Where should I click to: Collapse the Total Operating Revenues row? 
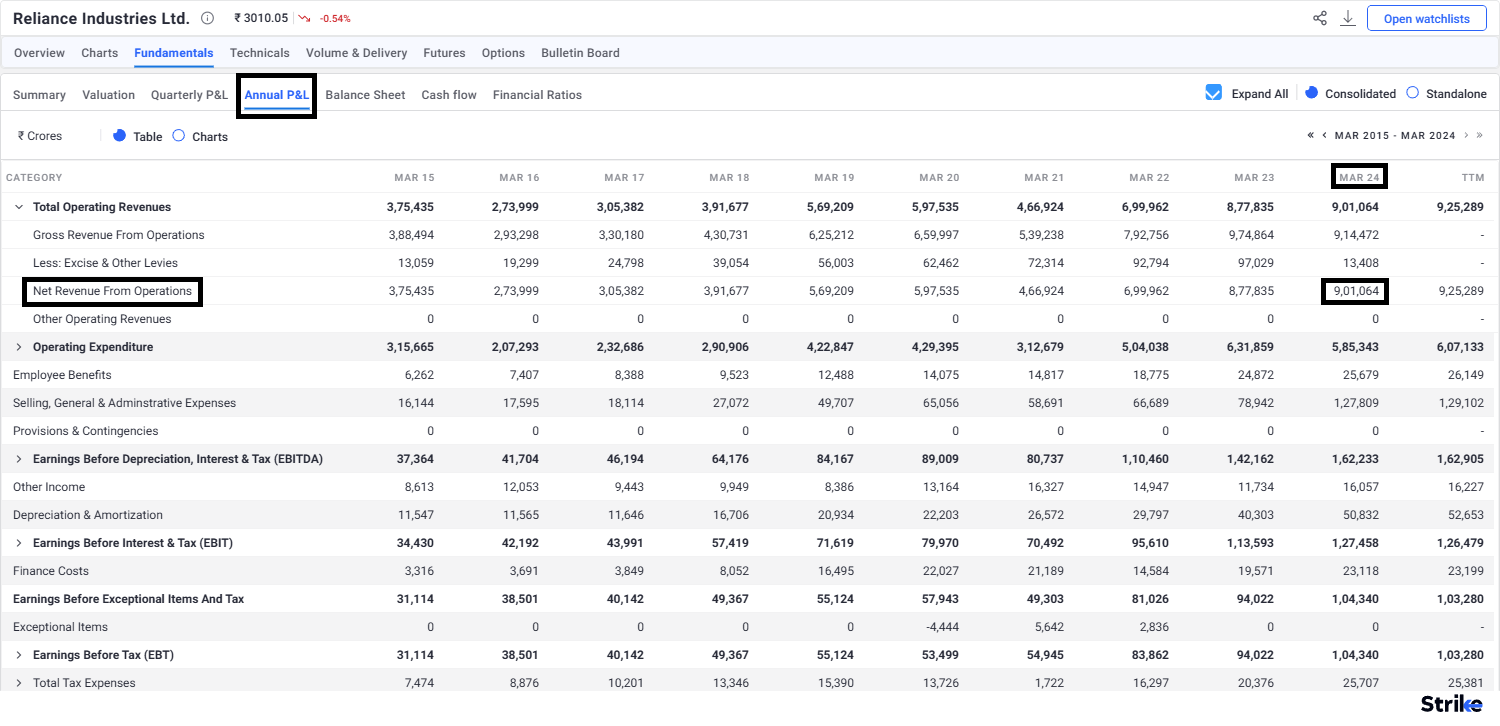(18, 207)
